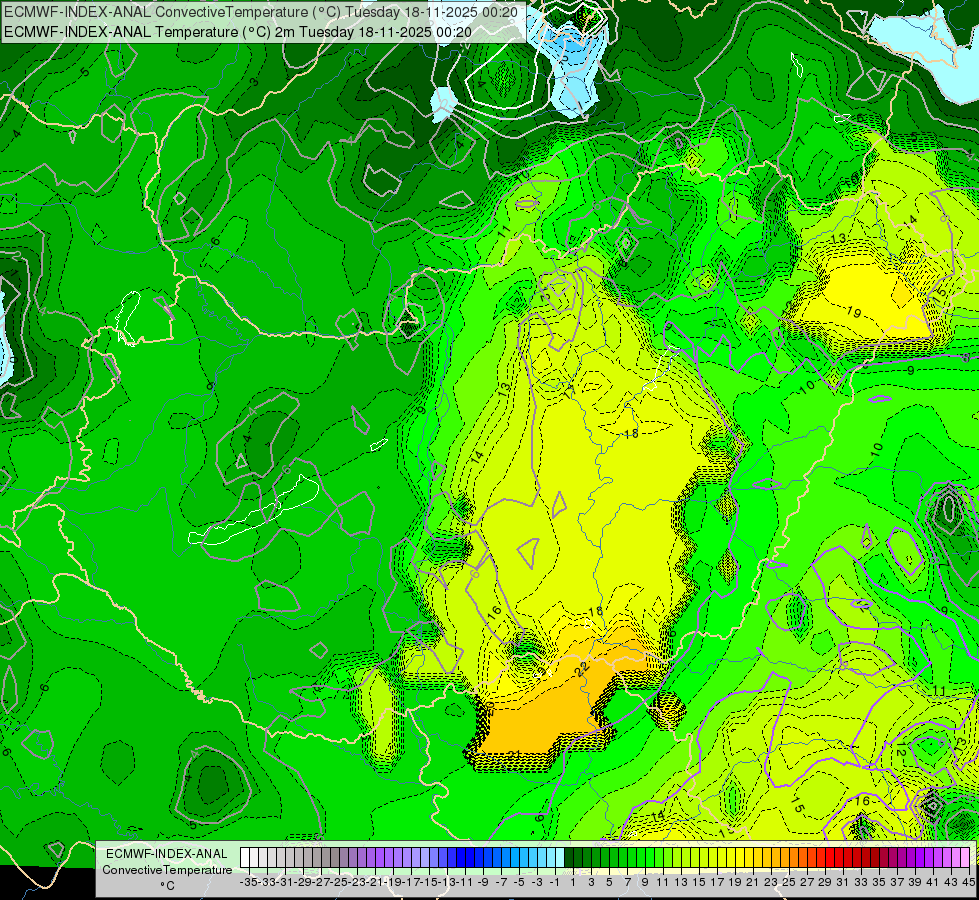
Task: Click legend scale value 43
Action: (x=951, y=882)
